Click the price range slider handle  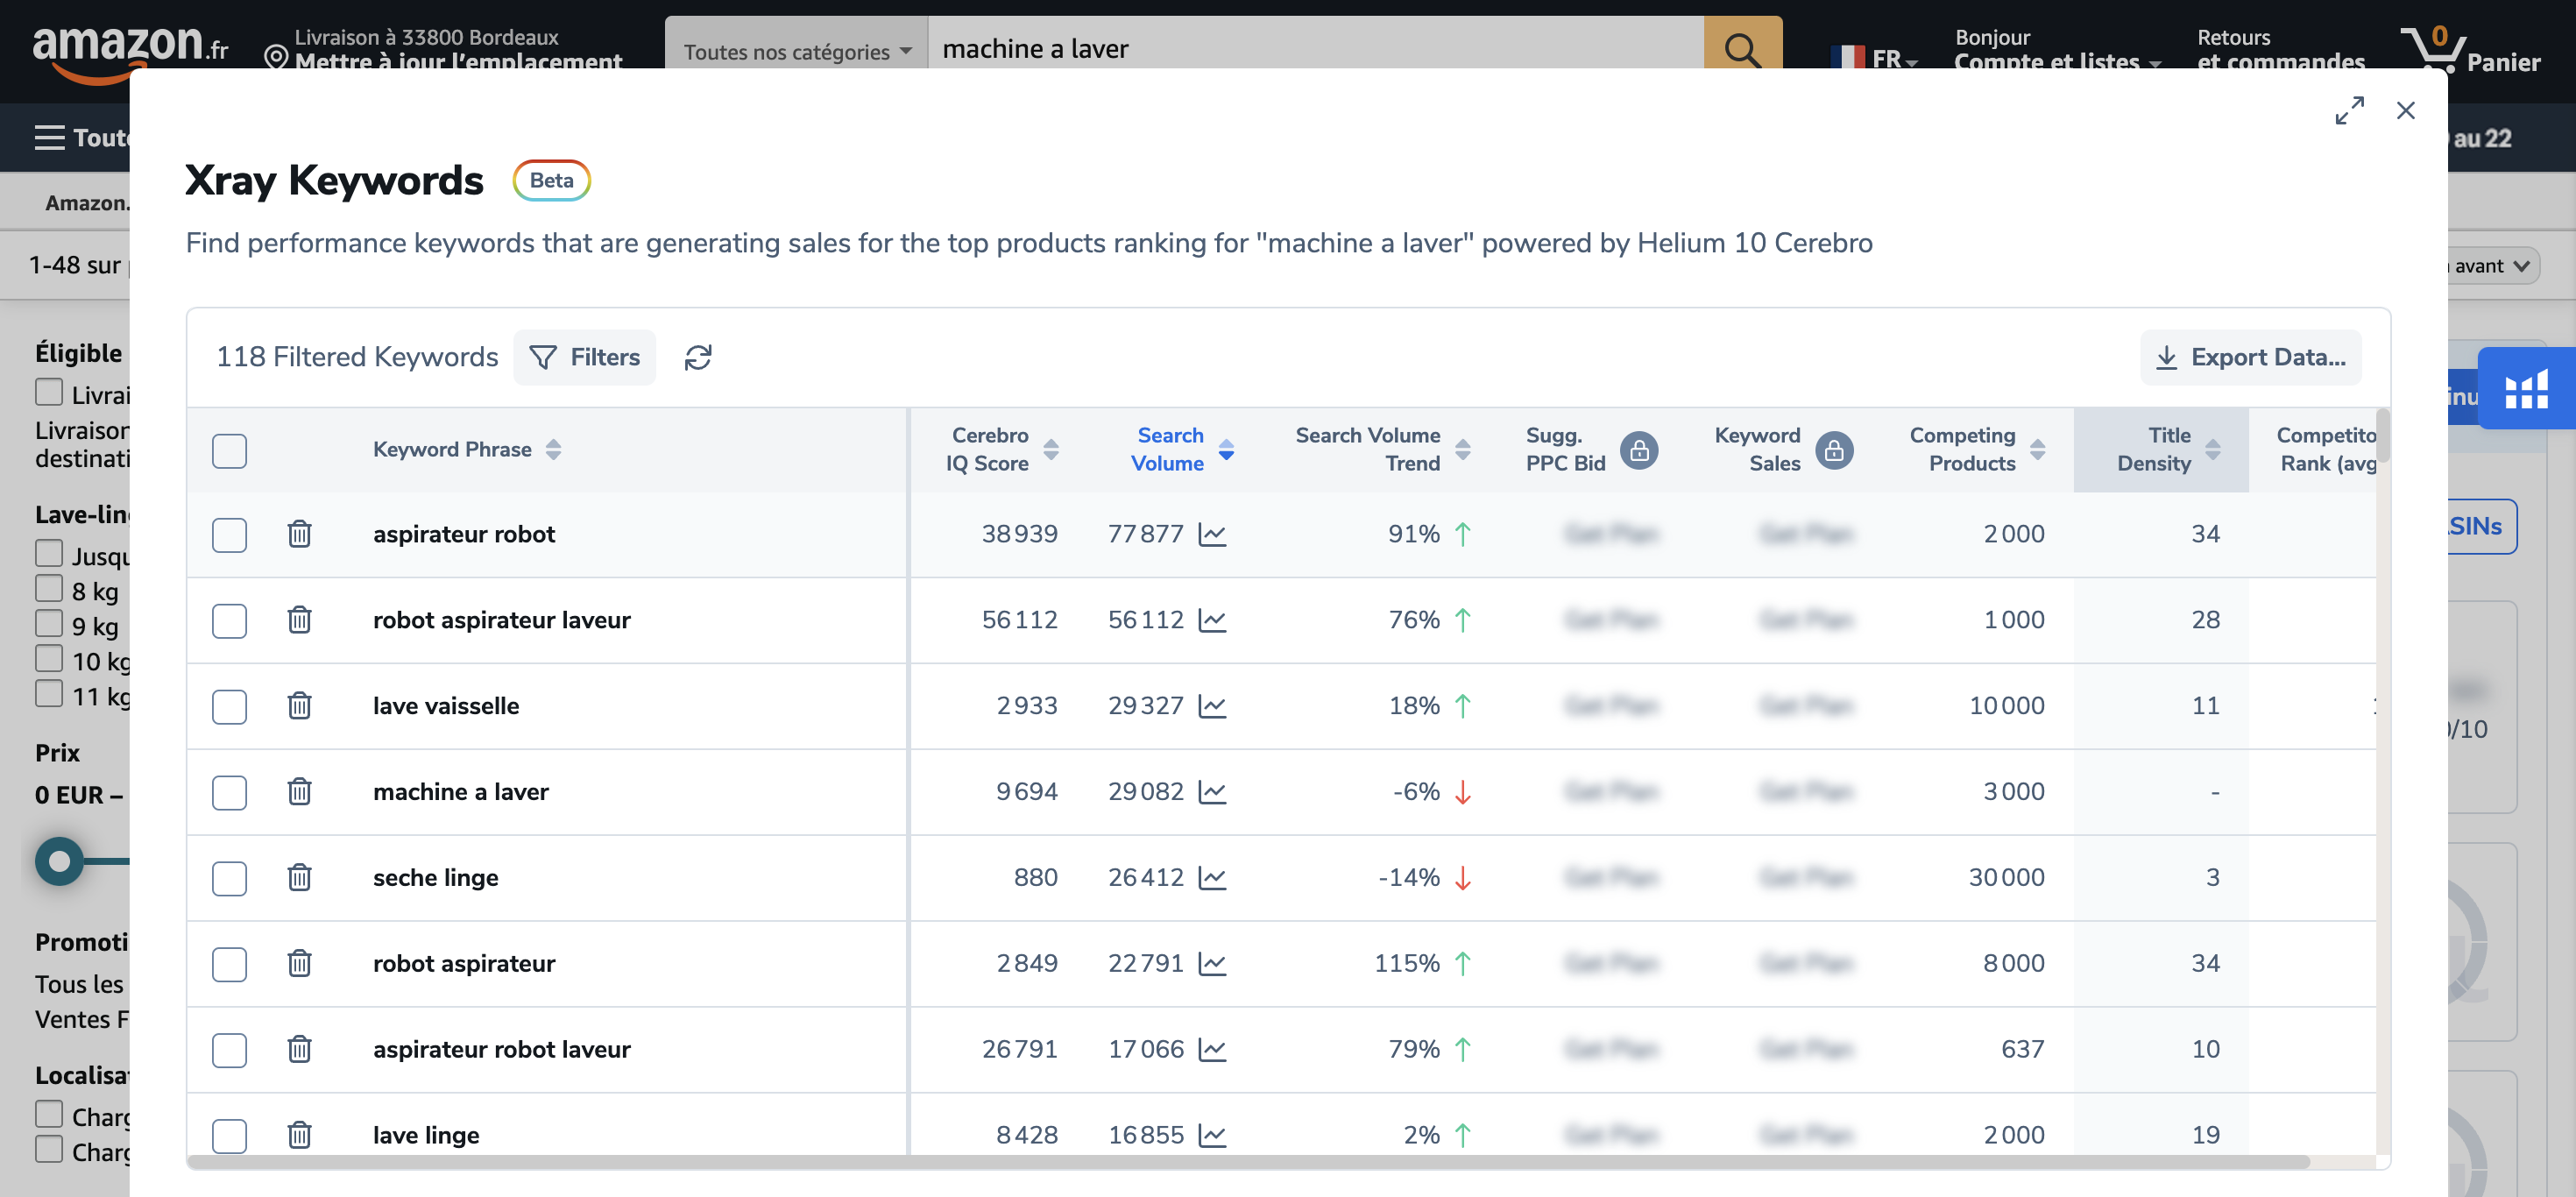[x=60, y=861]
